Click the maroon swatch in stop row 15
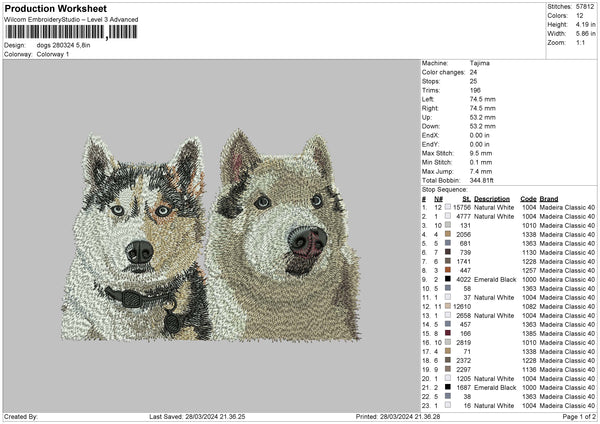The image size is (600, 424). [448, 333]
